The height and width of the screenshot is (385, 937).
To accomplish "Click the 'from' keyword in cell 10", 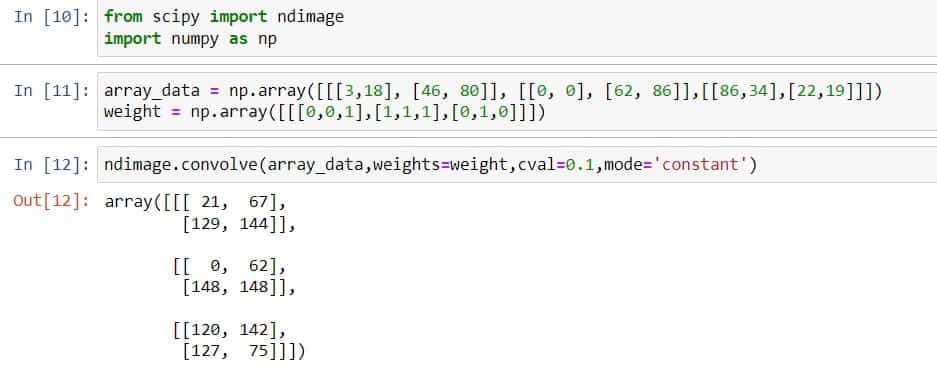I will [x=123, y=17].
